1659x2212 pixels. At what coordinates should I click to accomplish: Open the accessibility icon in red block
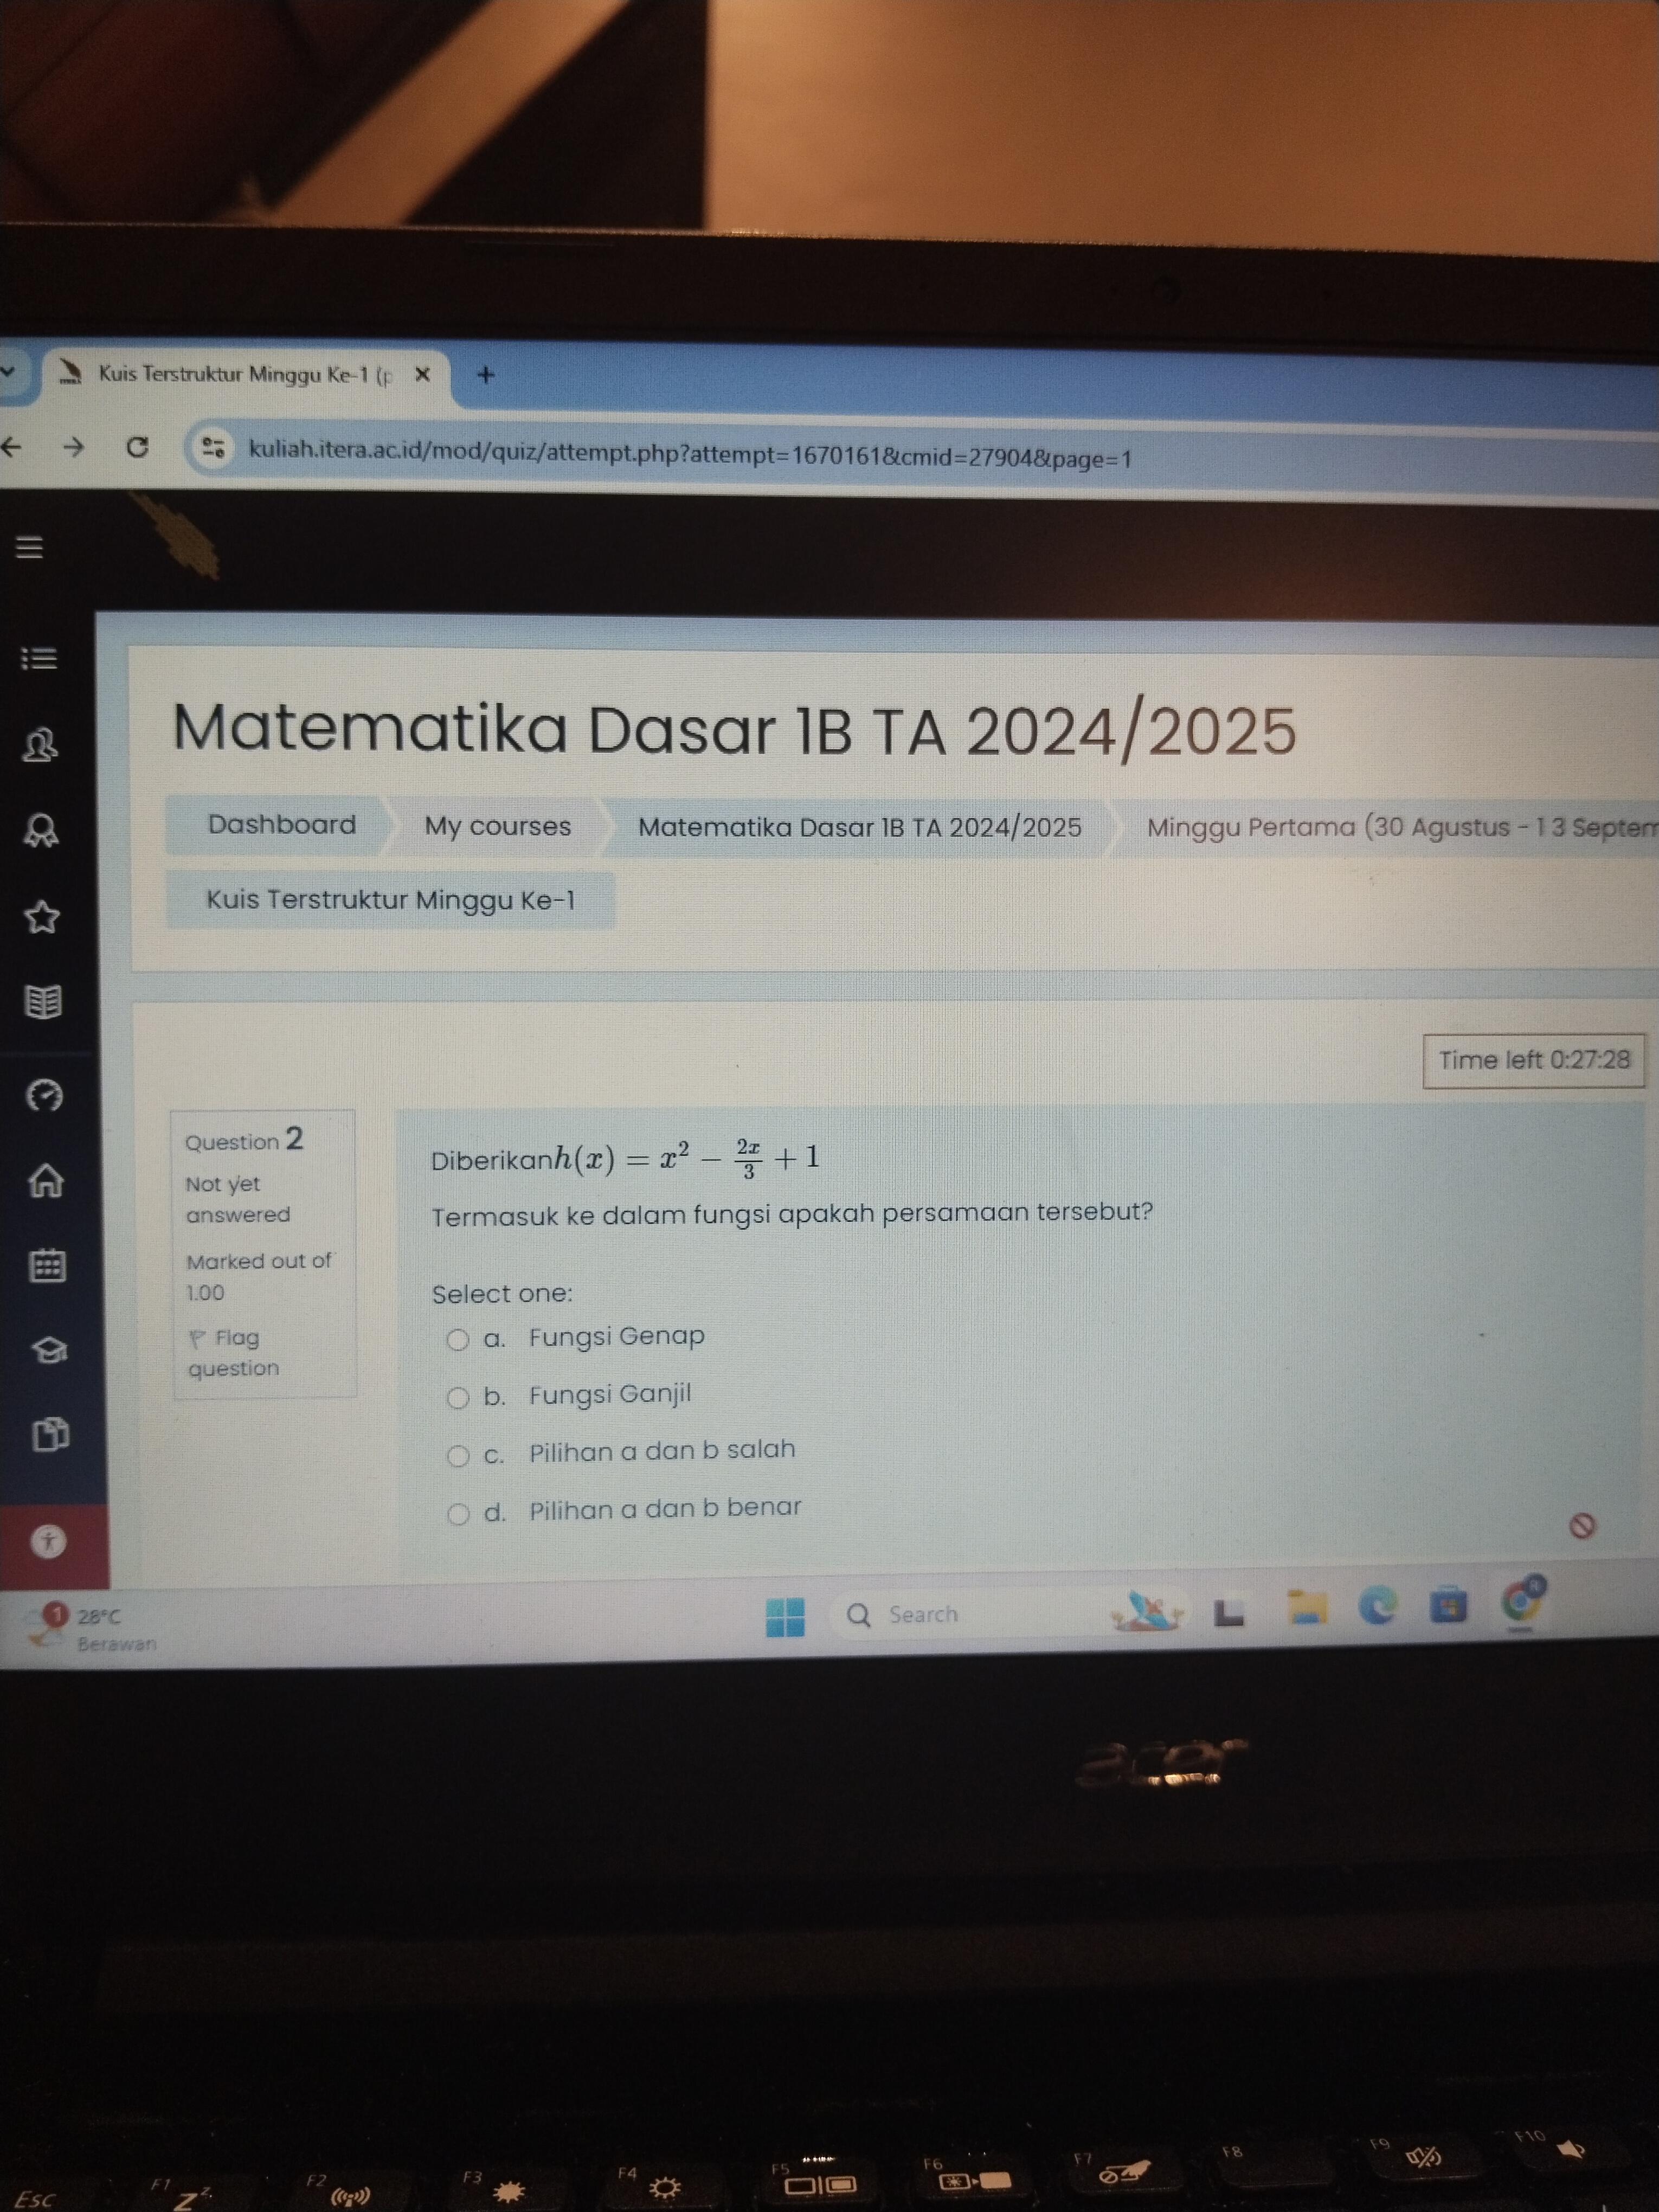tap(48, 1541)
